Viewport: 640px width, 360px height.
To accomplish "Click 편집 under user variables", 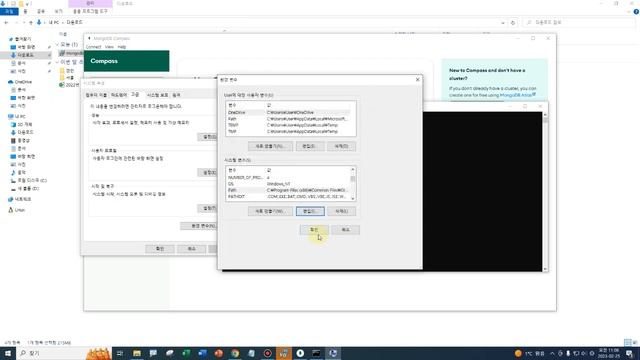I will [x=310, y=146].
